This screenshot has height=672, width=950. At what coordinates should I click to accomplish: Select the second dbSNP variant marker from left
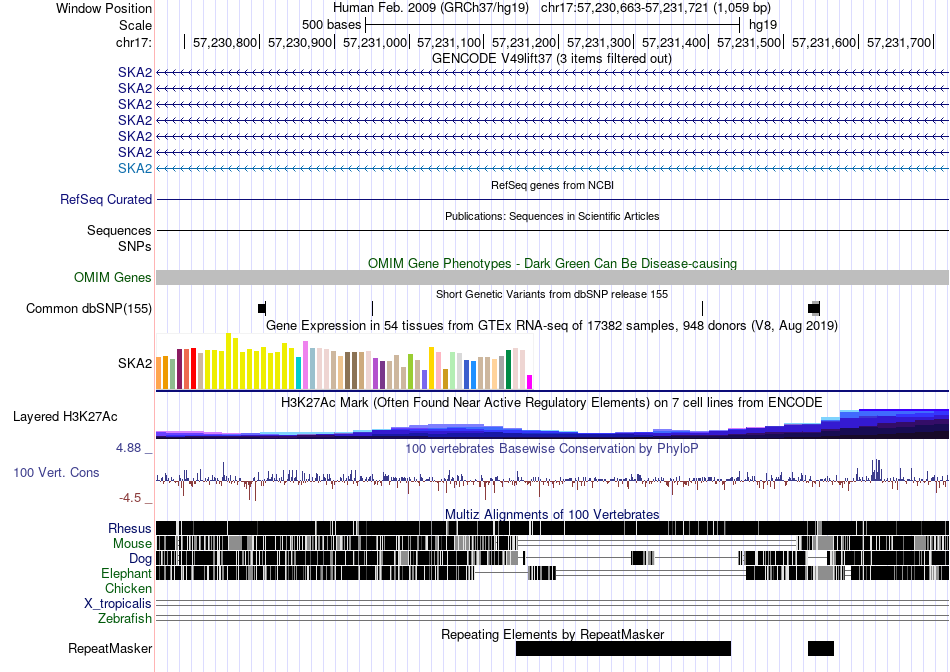[x=372, y=308]
